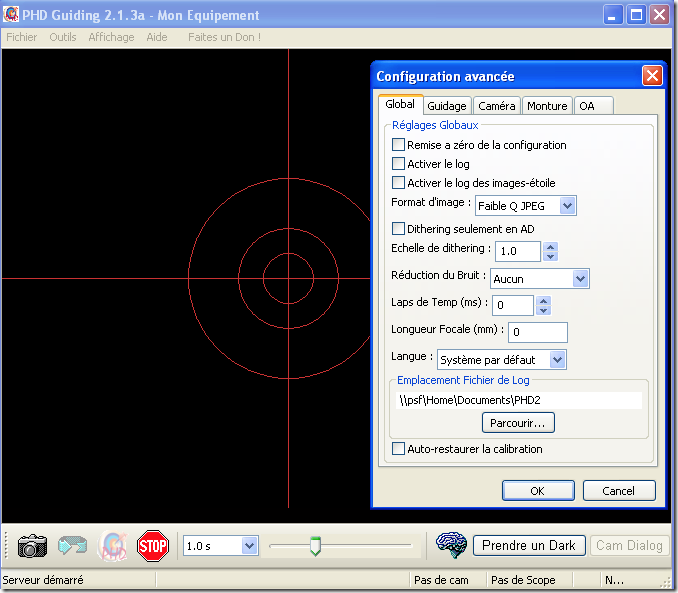The height and width of the screenshot is (593, 678).
Task: Enable Activer le log checkbox
Action: click(398, 163)
